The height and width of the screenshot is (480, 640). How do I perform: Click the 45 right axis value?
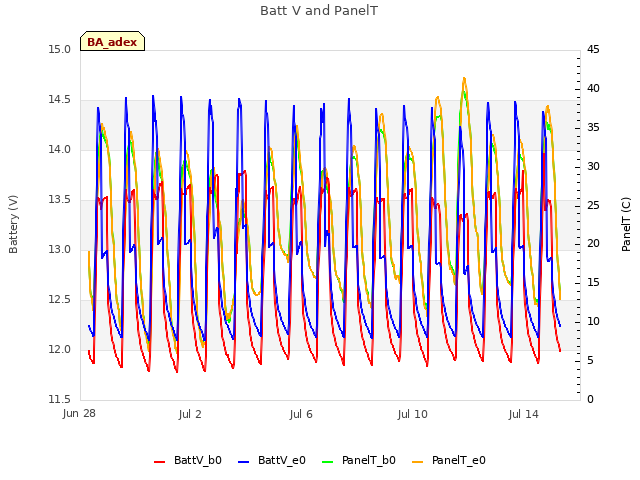(593, 50)
